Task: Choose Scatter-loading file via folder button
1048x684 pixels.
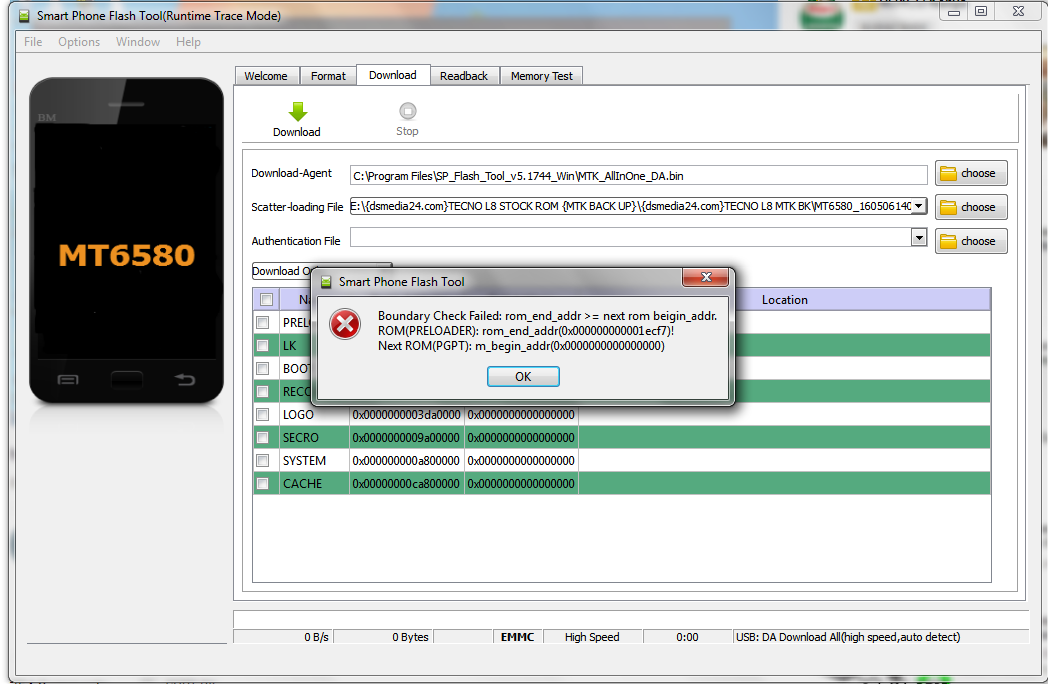Action: (970, 207)
